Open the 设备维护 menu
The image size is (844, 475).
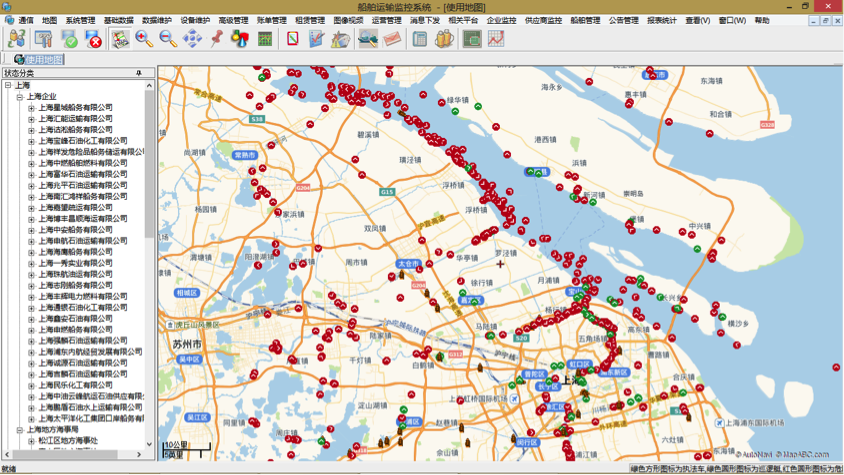click(x=195, y=20)
